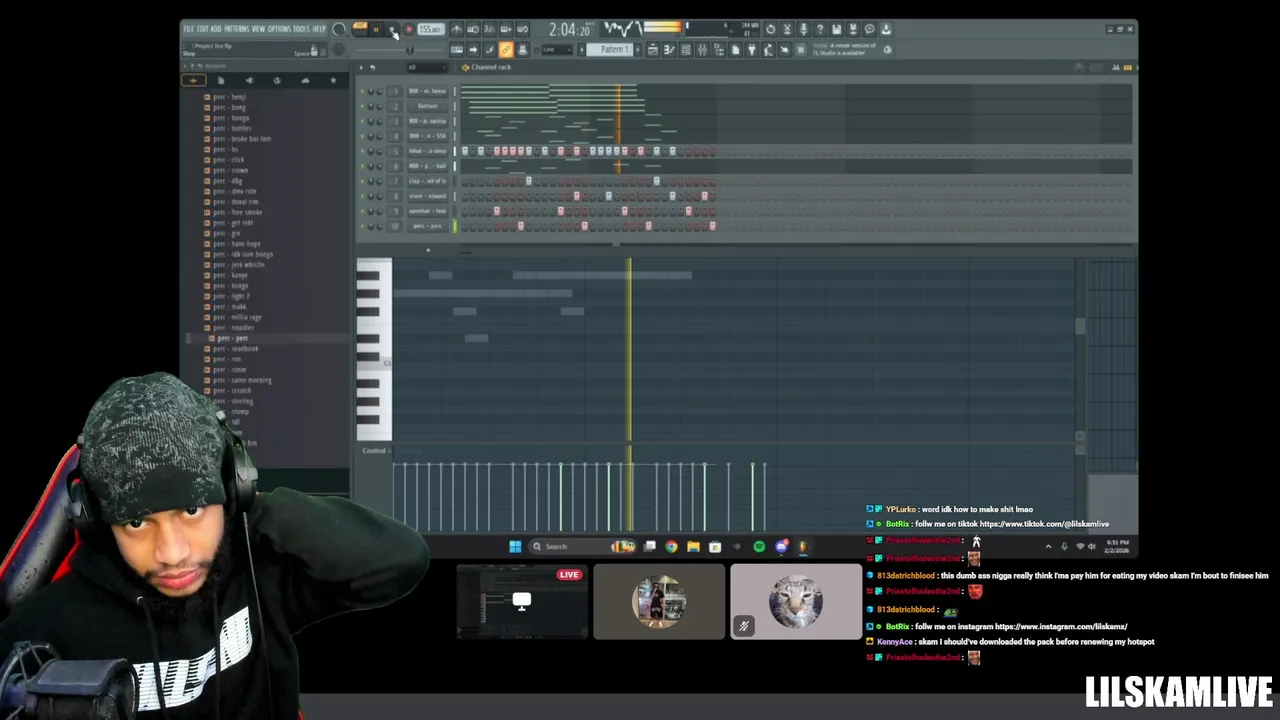
Task: Click the metronome icon in toolbar
Action: 457,29
